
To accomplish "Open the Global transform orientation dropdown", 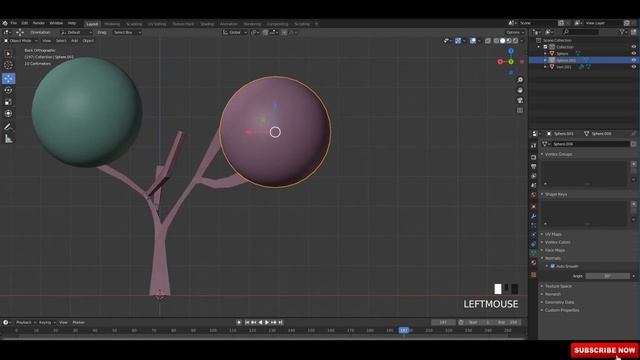I will 235,32.
